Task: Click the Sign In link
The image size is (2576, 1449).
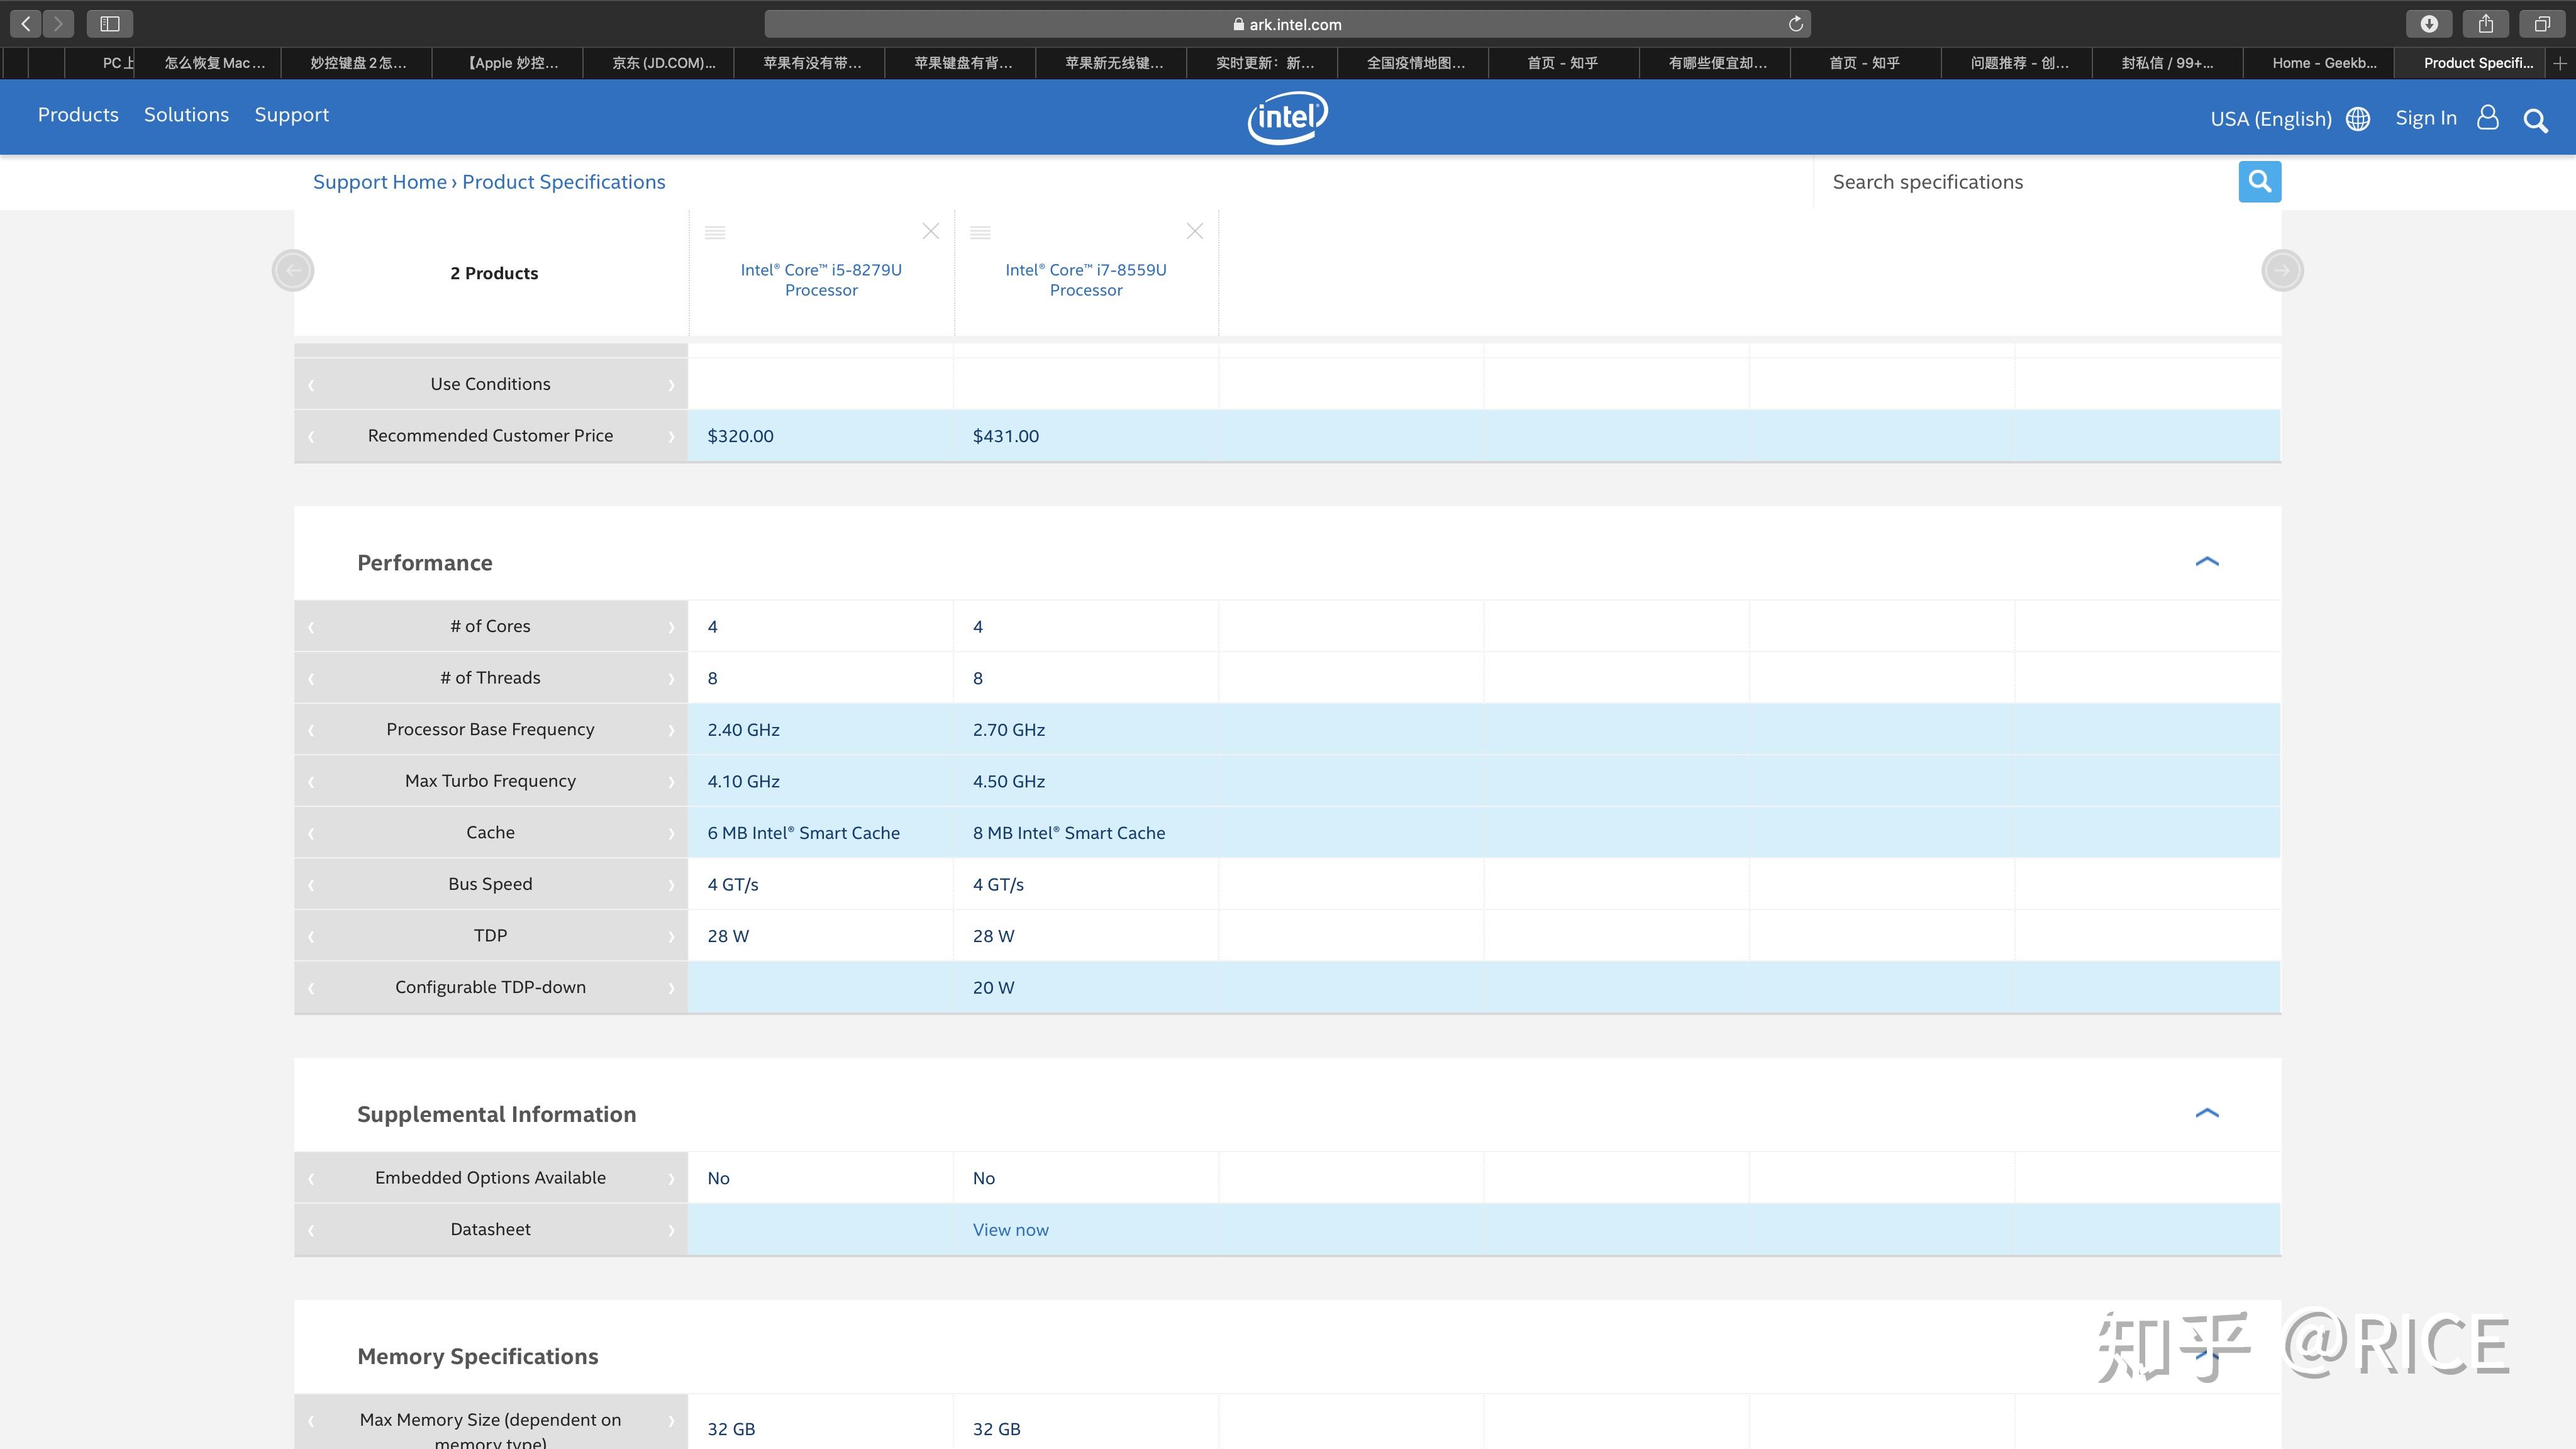Action: pos(2425,118)
